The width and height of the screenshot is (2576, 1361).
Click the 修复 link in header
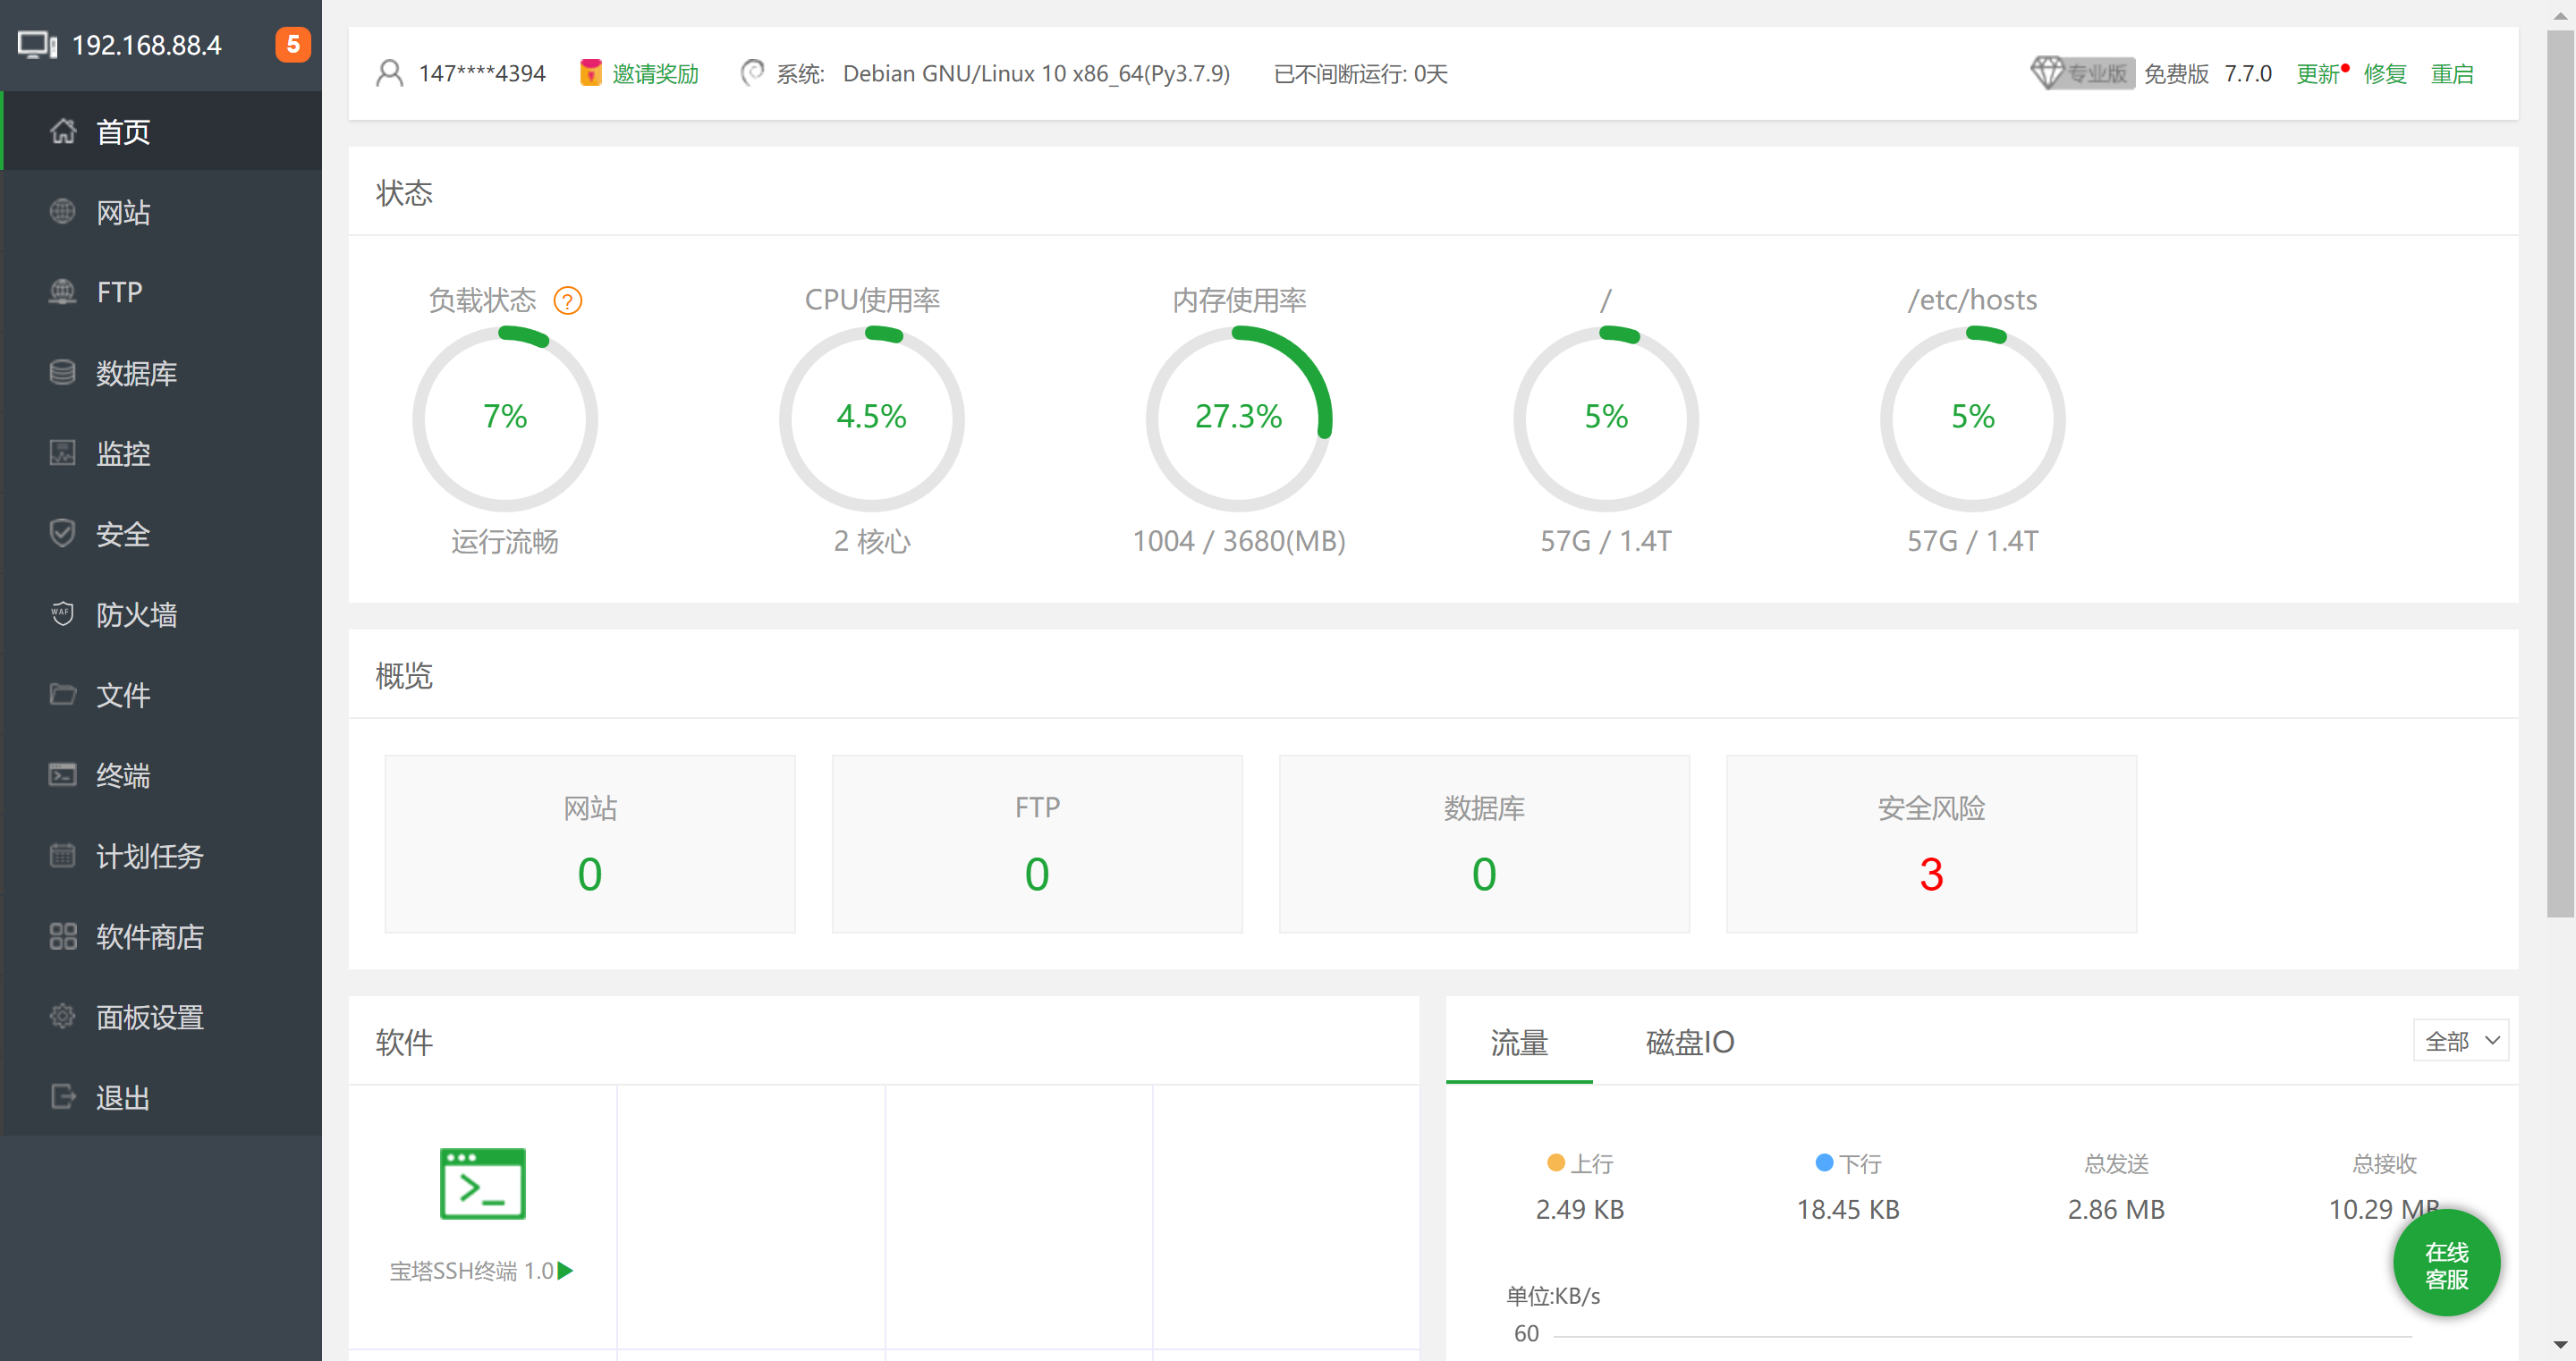pos(2385,73)
